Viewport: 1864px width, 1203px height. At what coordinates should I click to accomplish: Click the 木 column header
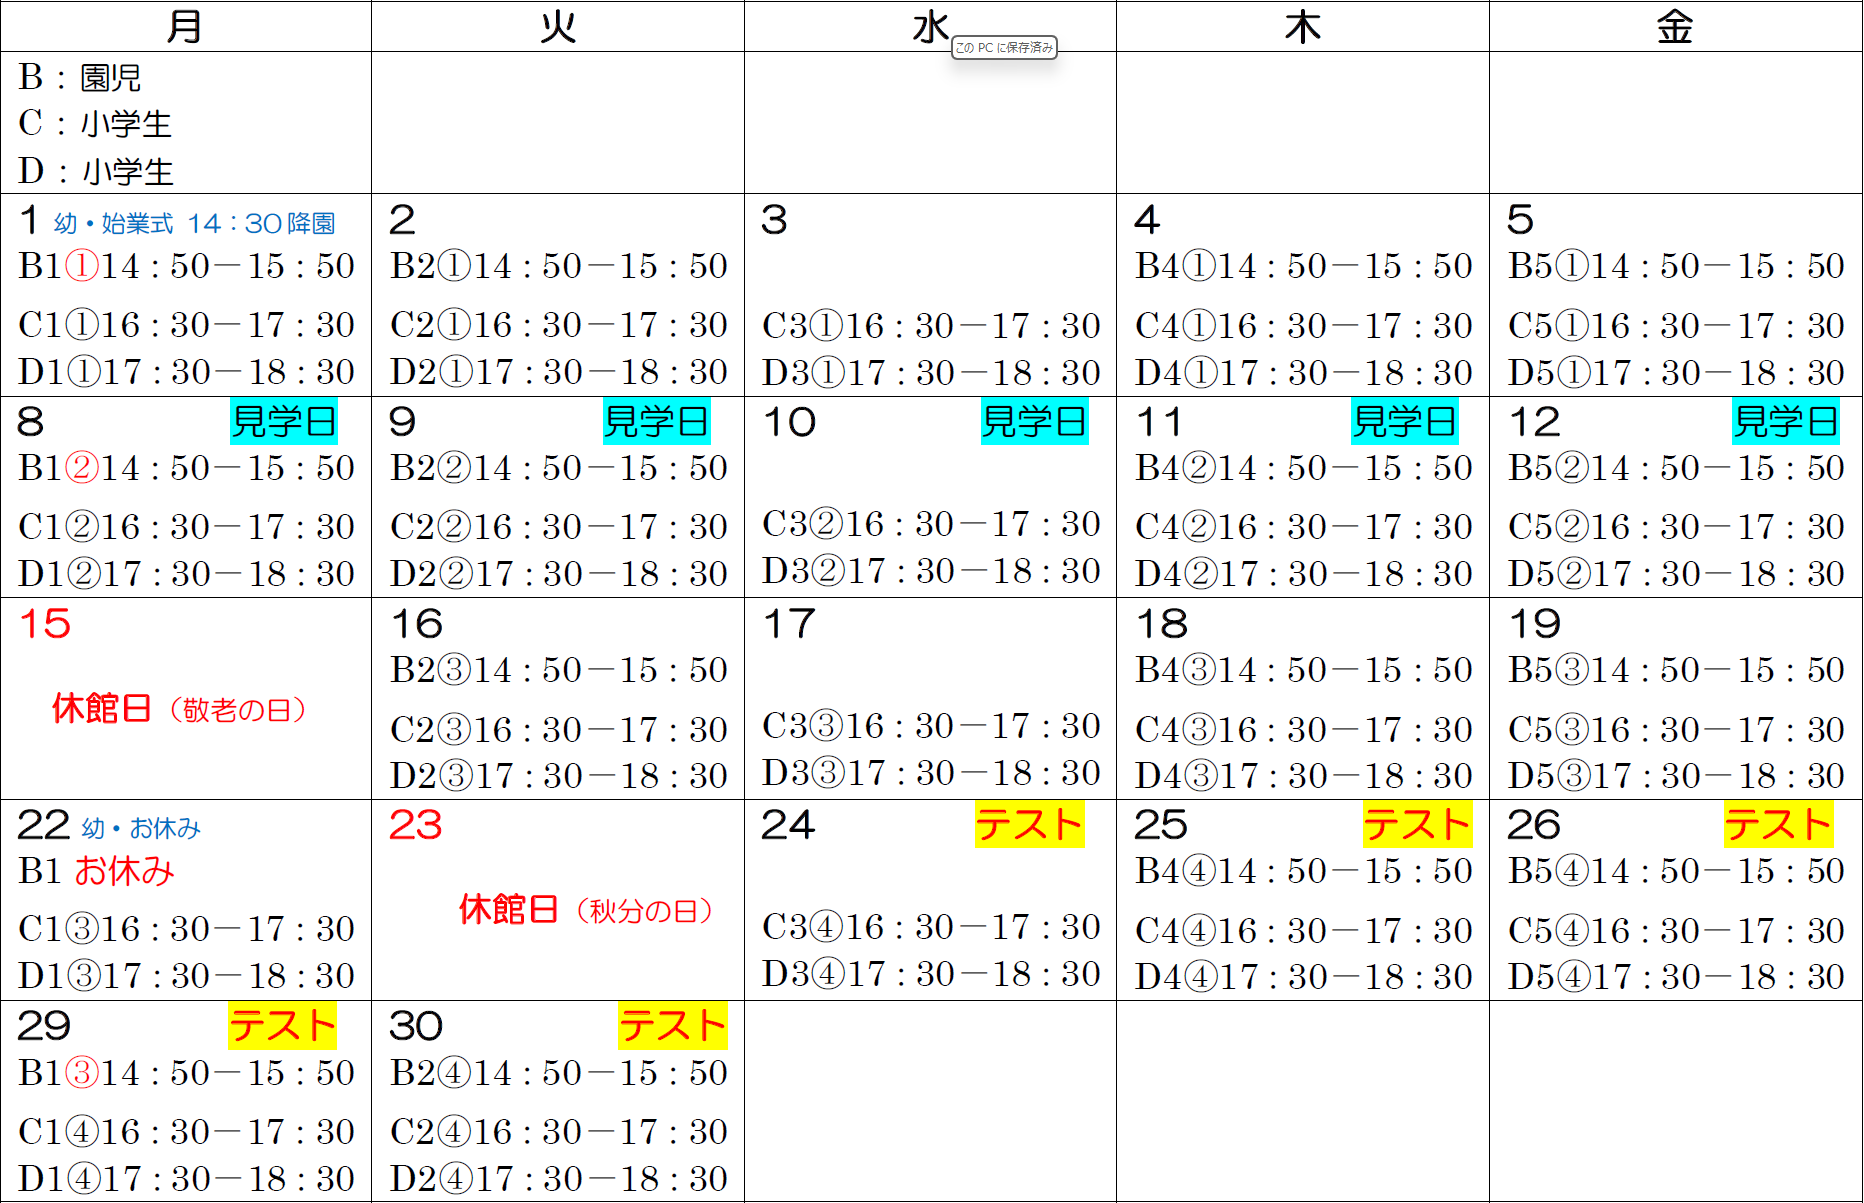click(x=1302, y=26)
